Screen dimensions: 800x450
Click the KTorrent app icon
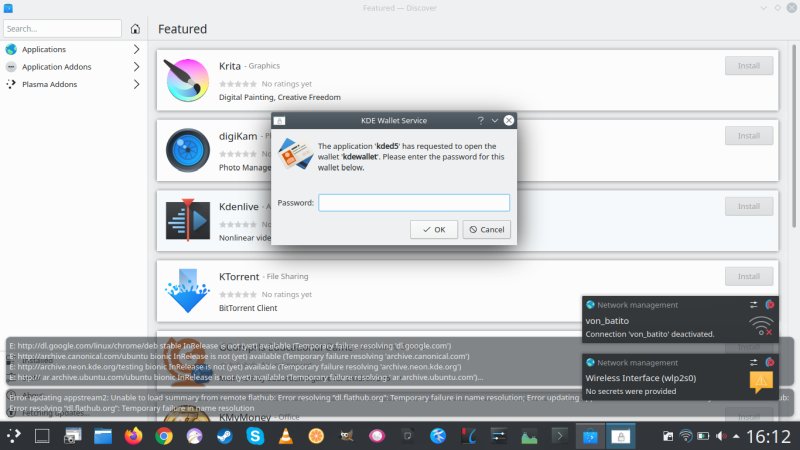pos(187,290)
